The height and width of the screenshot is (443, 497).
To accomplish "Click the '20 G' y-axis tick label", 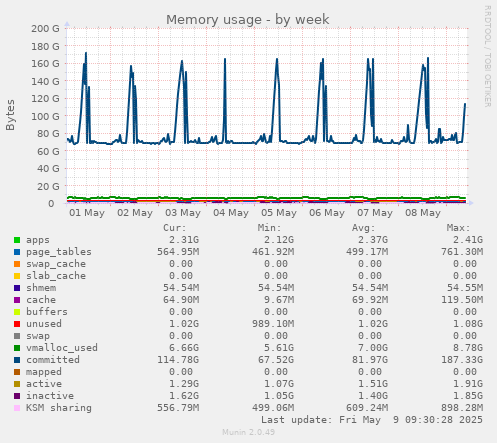I will point(48,186).
